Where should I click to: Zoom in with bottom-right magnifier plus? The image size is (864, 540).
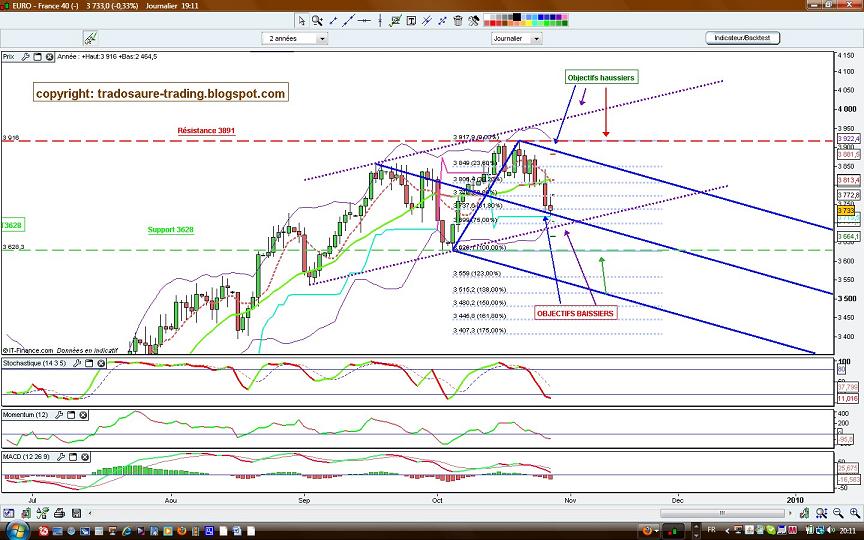point(854,514)
